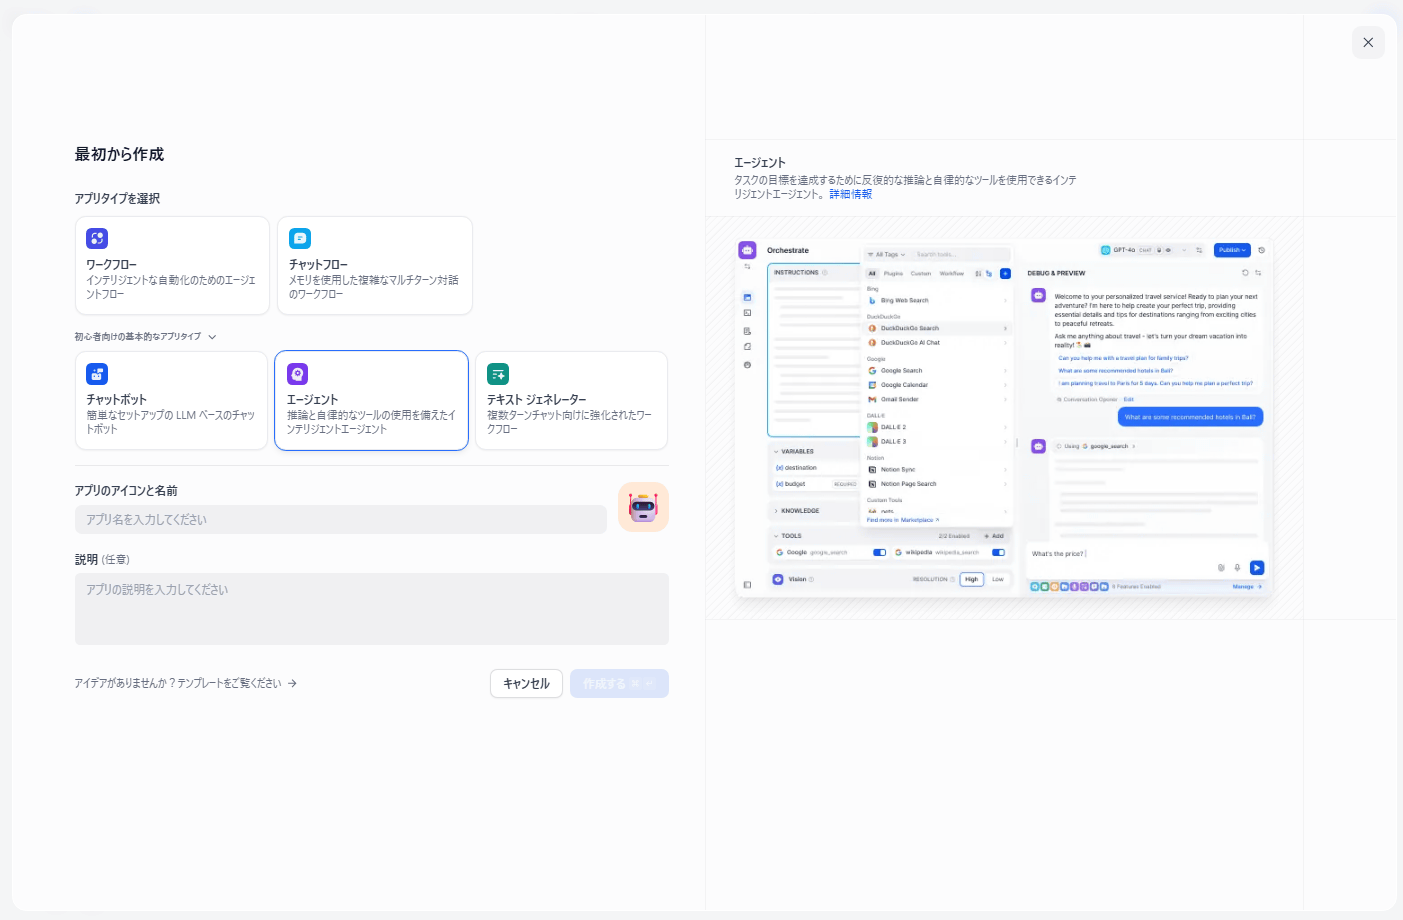Select High resolution option in preview

pos(971,579)
